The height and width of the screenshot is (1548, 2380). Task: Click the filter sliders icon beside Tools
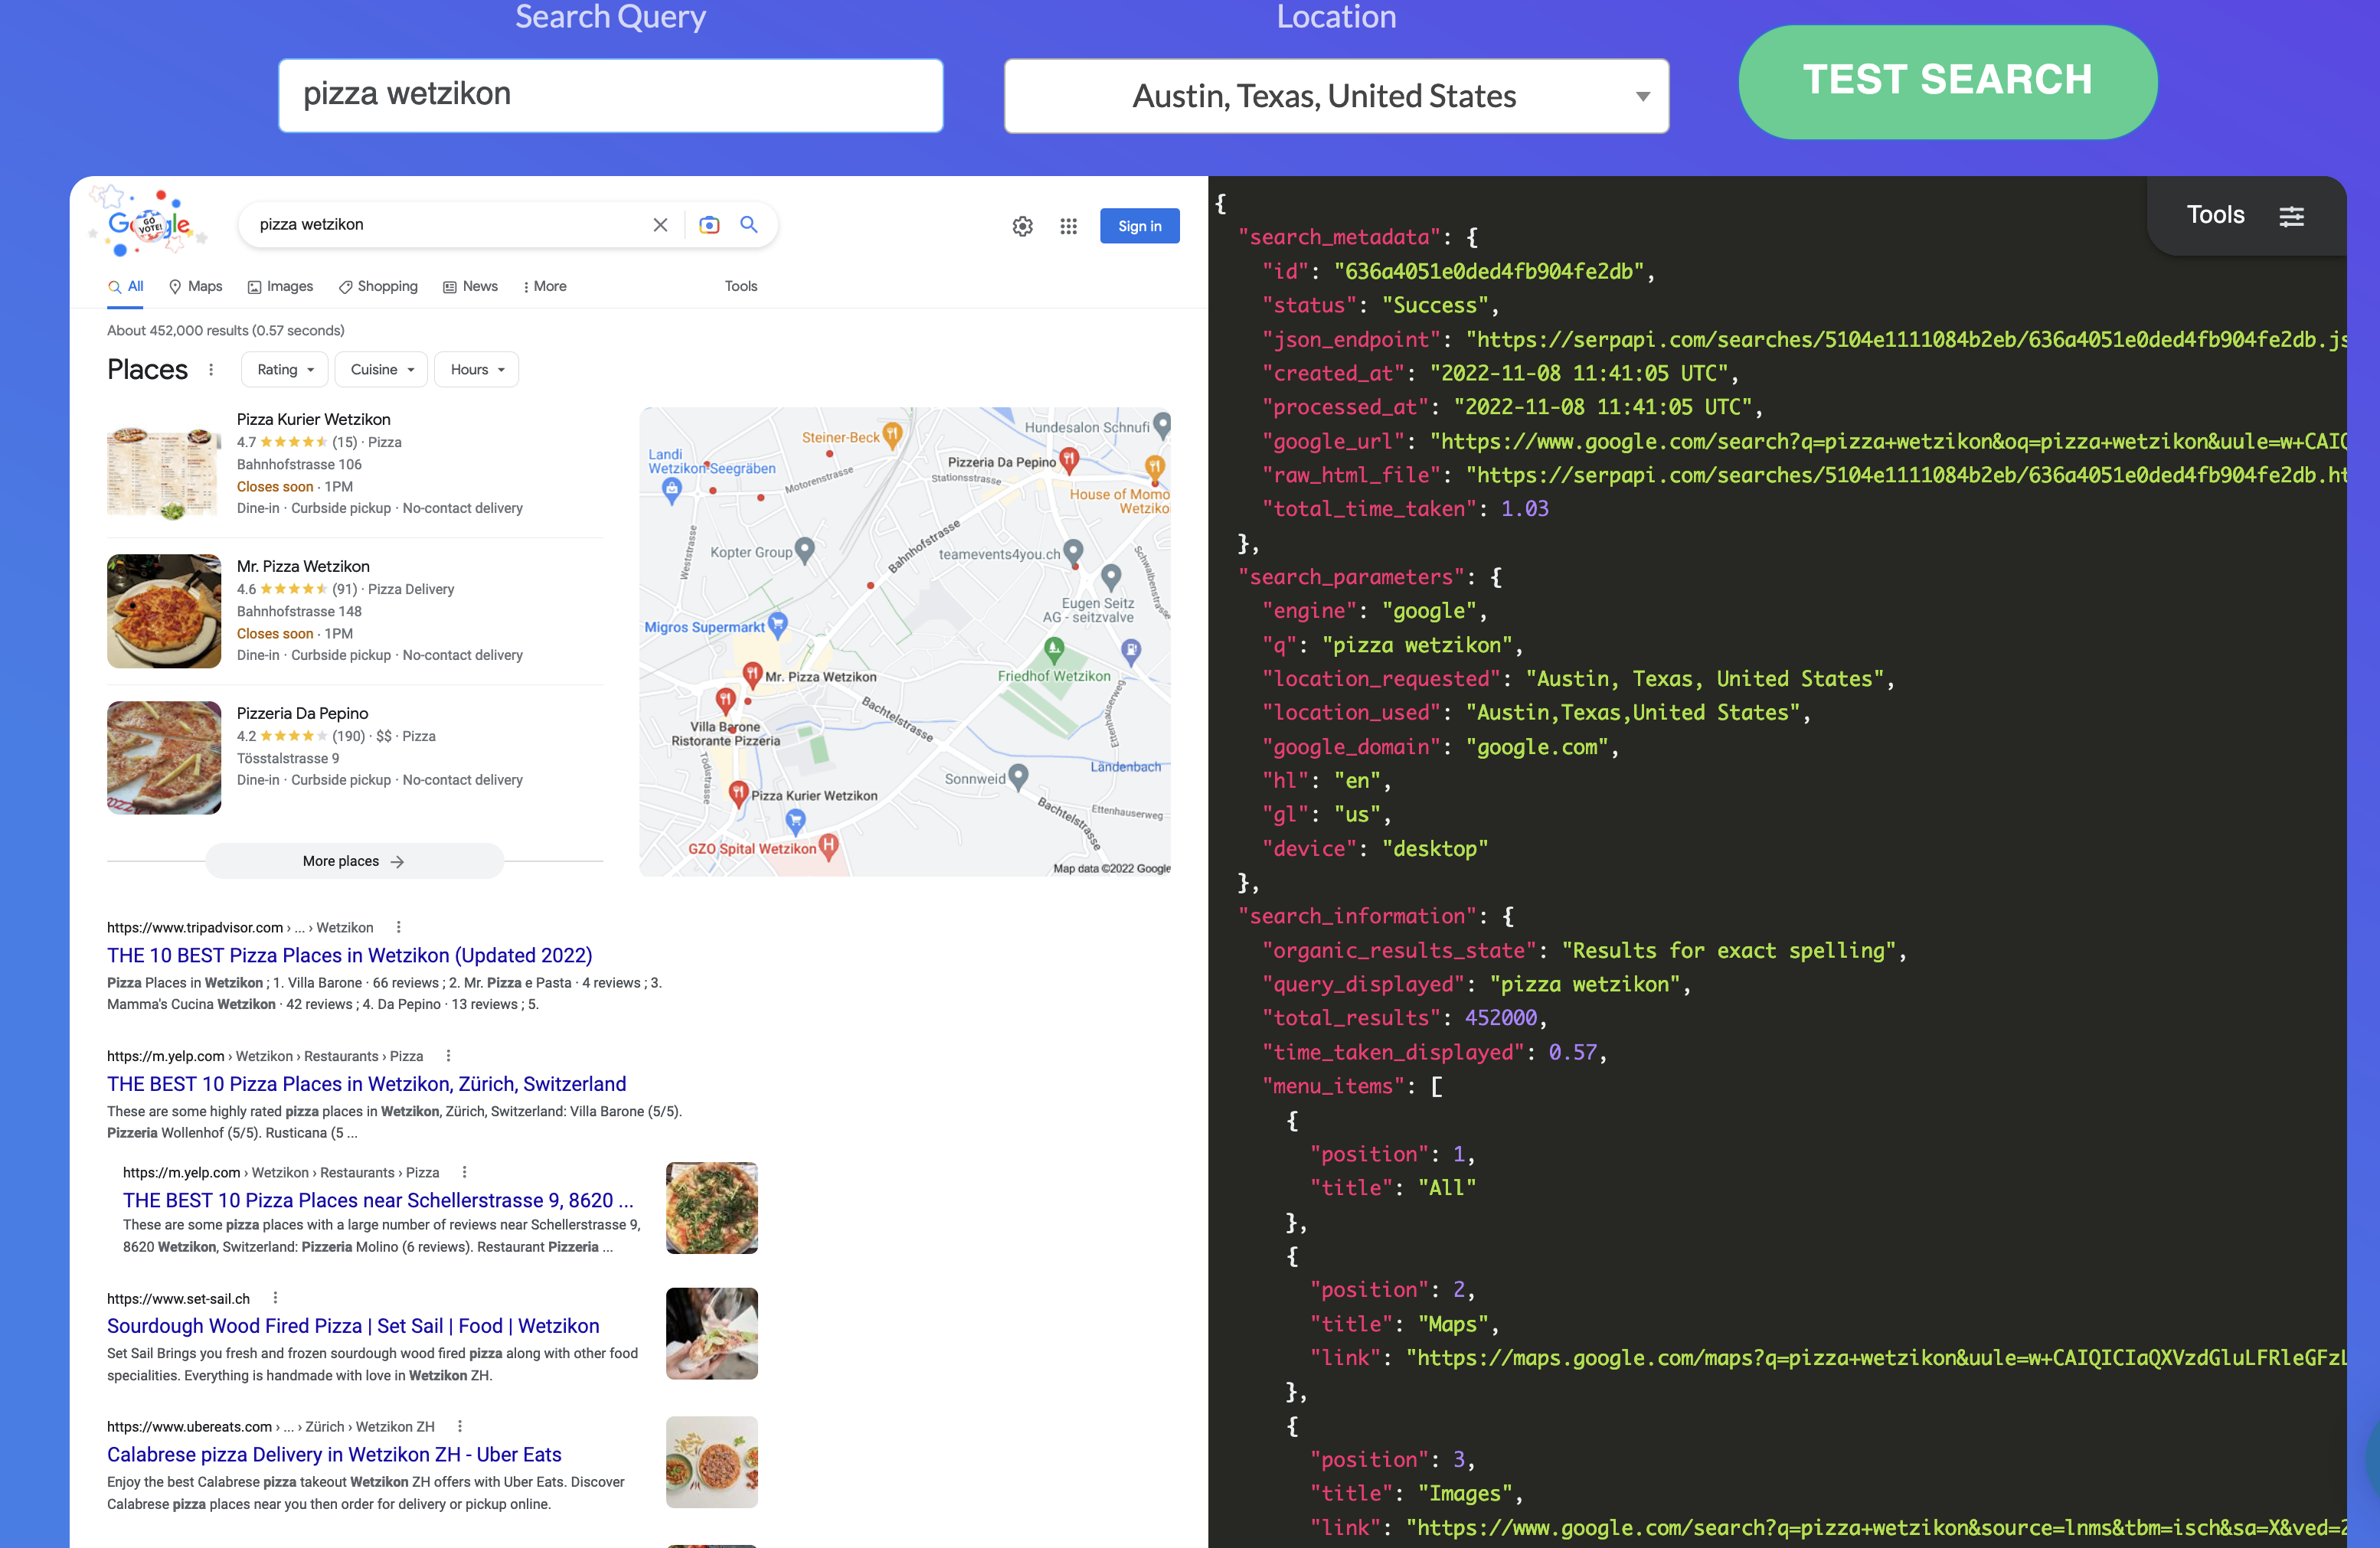pos(2292,215)
